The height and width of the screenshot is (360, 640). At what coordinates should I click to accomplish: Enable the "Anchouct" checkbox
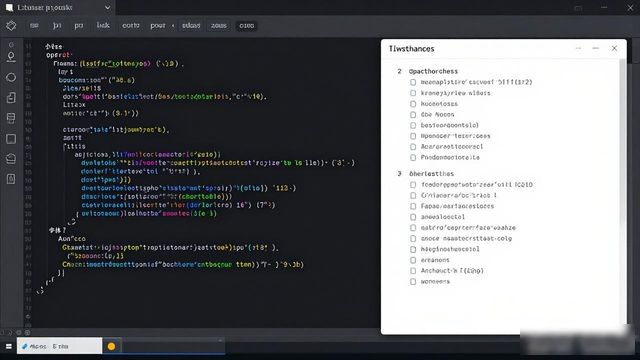[x=413, y=271]
